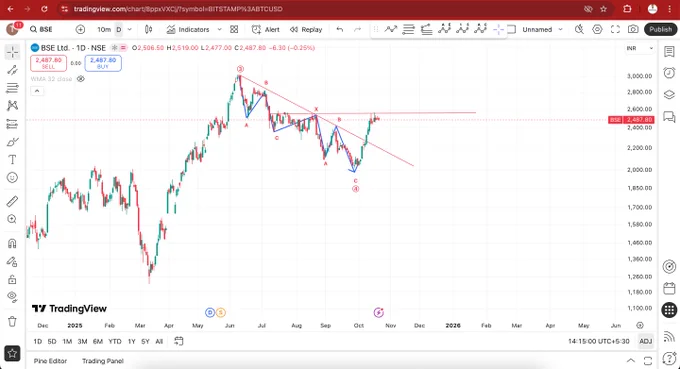Empty drawings with the trash icon

coord(12,321)
